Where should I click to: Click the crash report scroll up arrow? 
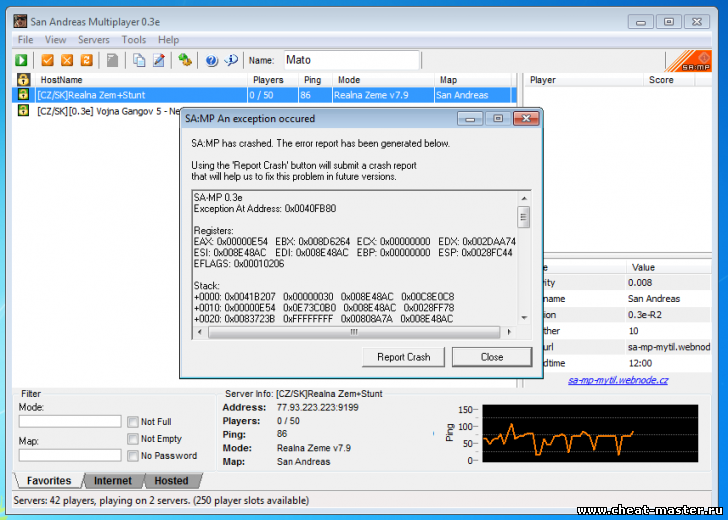(x=524, y=197)
